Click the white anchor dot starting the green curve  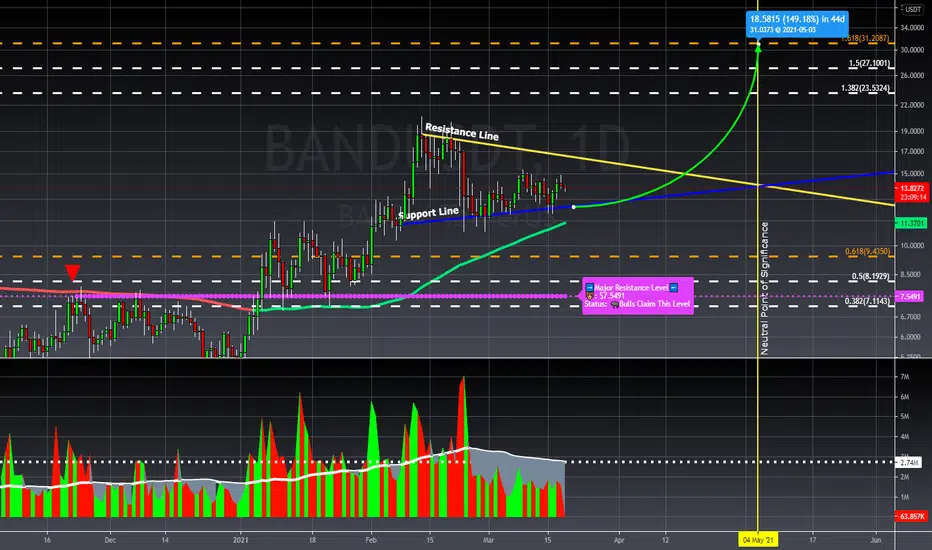(x=574, y=207)
